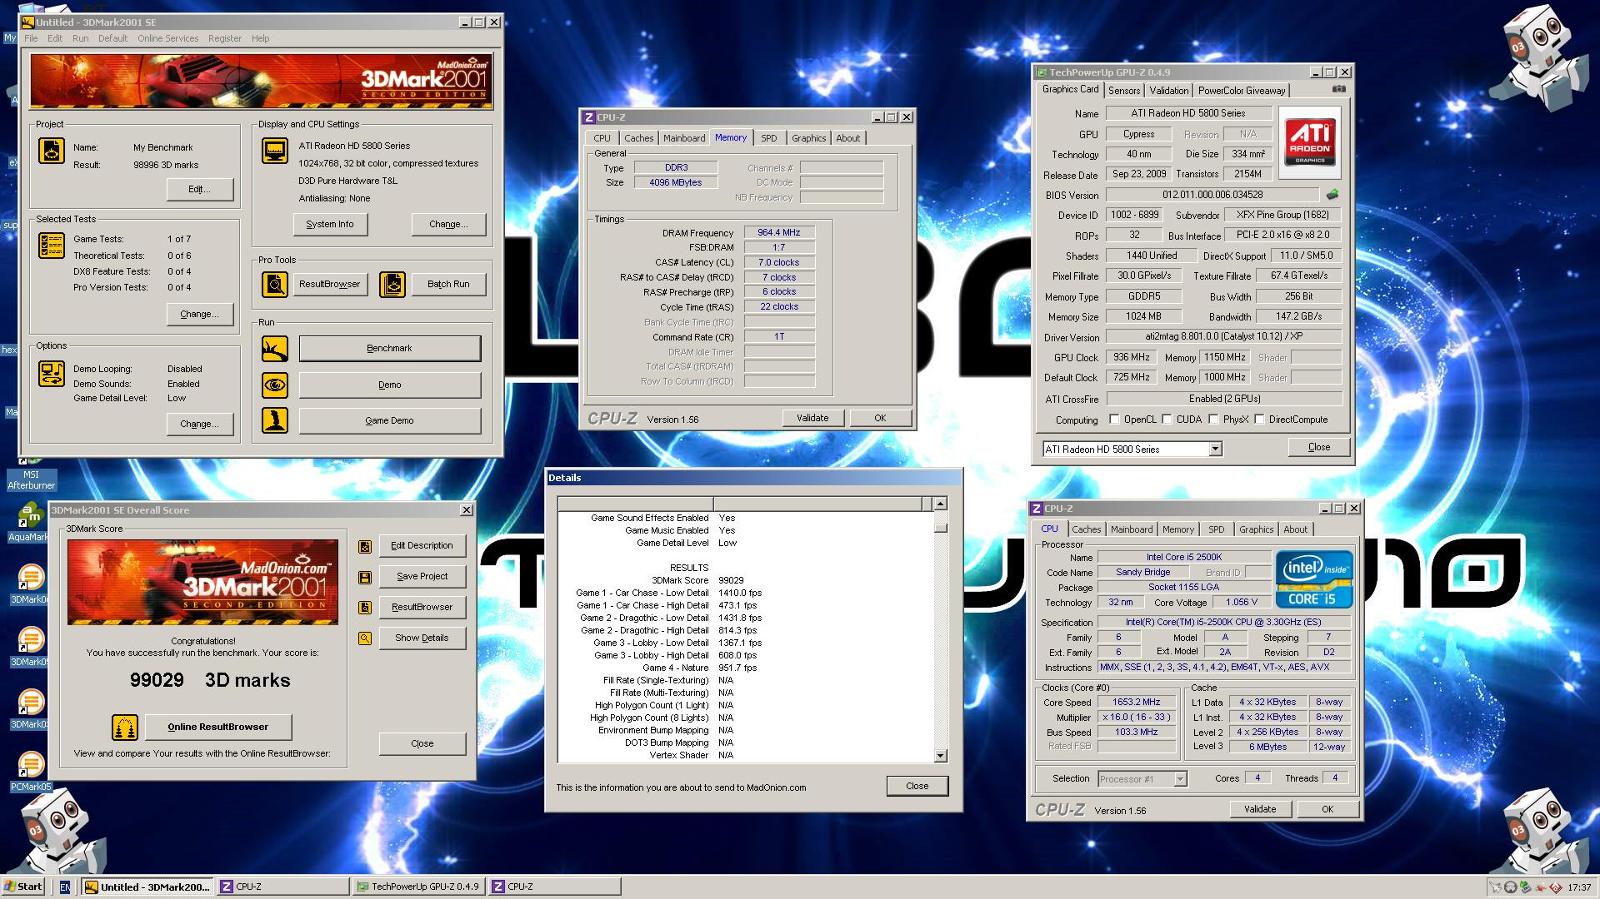
Task: Click Validate in the memory CPU-Z window
Action: point(812,418)
